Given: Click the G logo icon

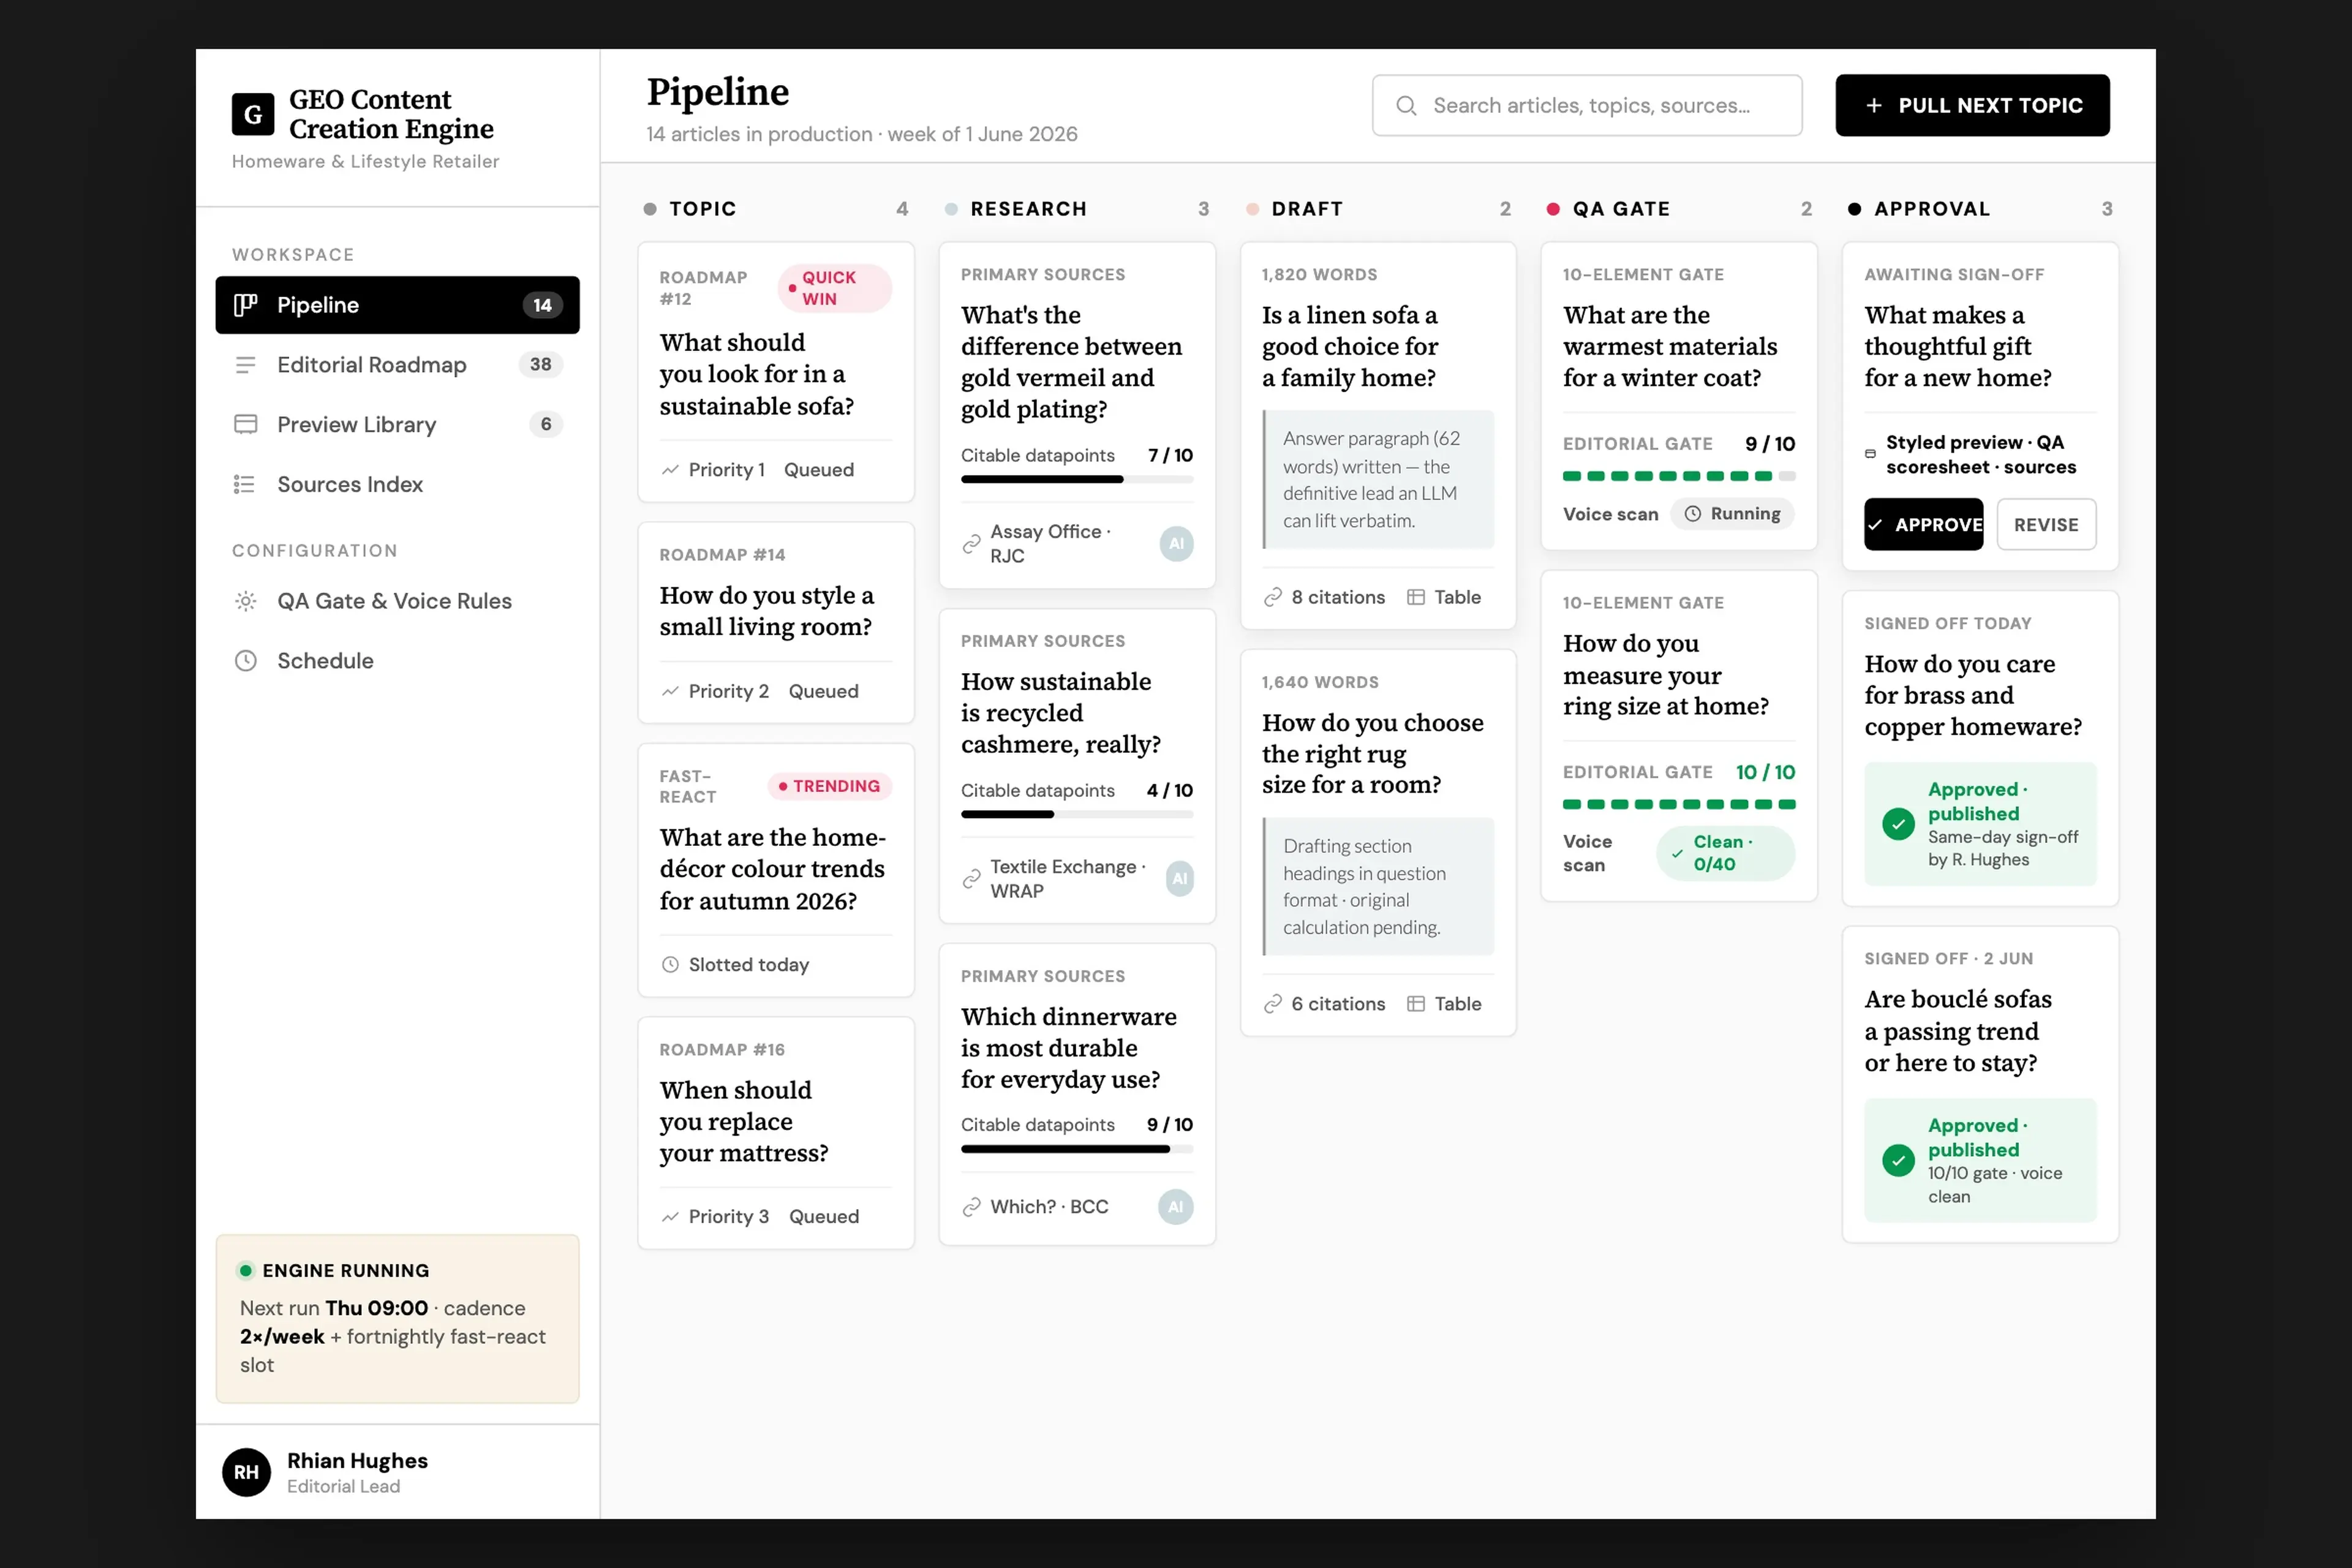Looking at the screenshot, I should [x=253, y=114].
